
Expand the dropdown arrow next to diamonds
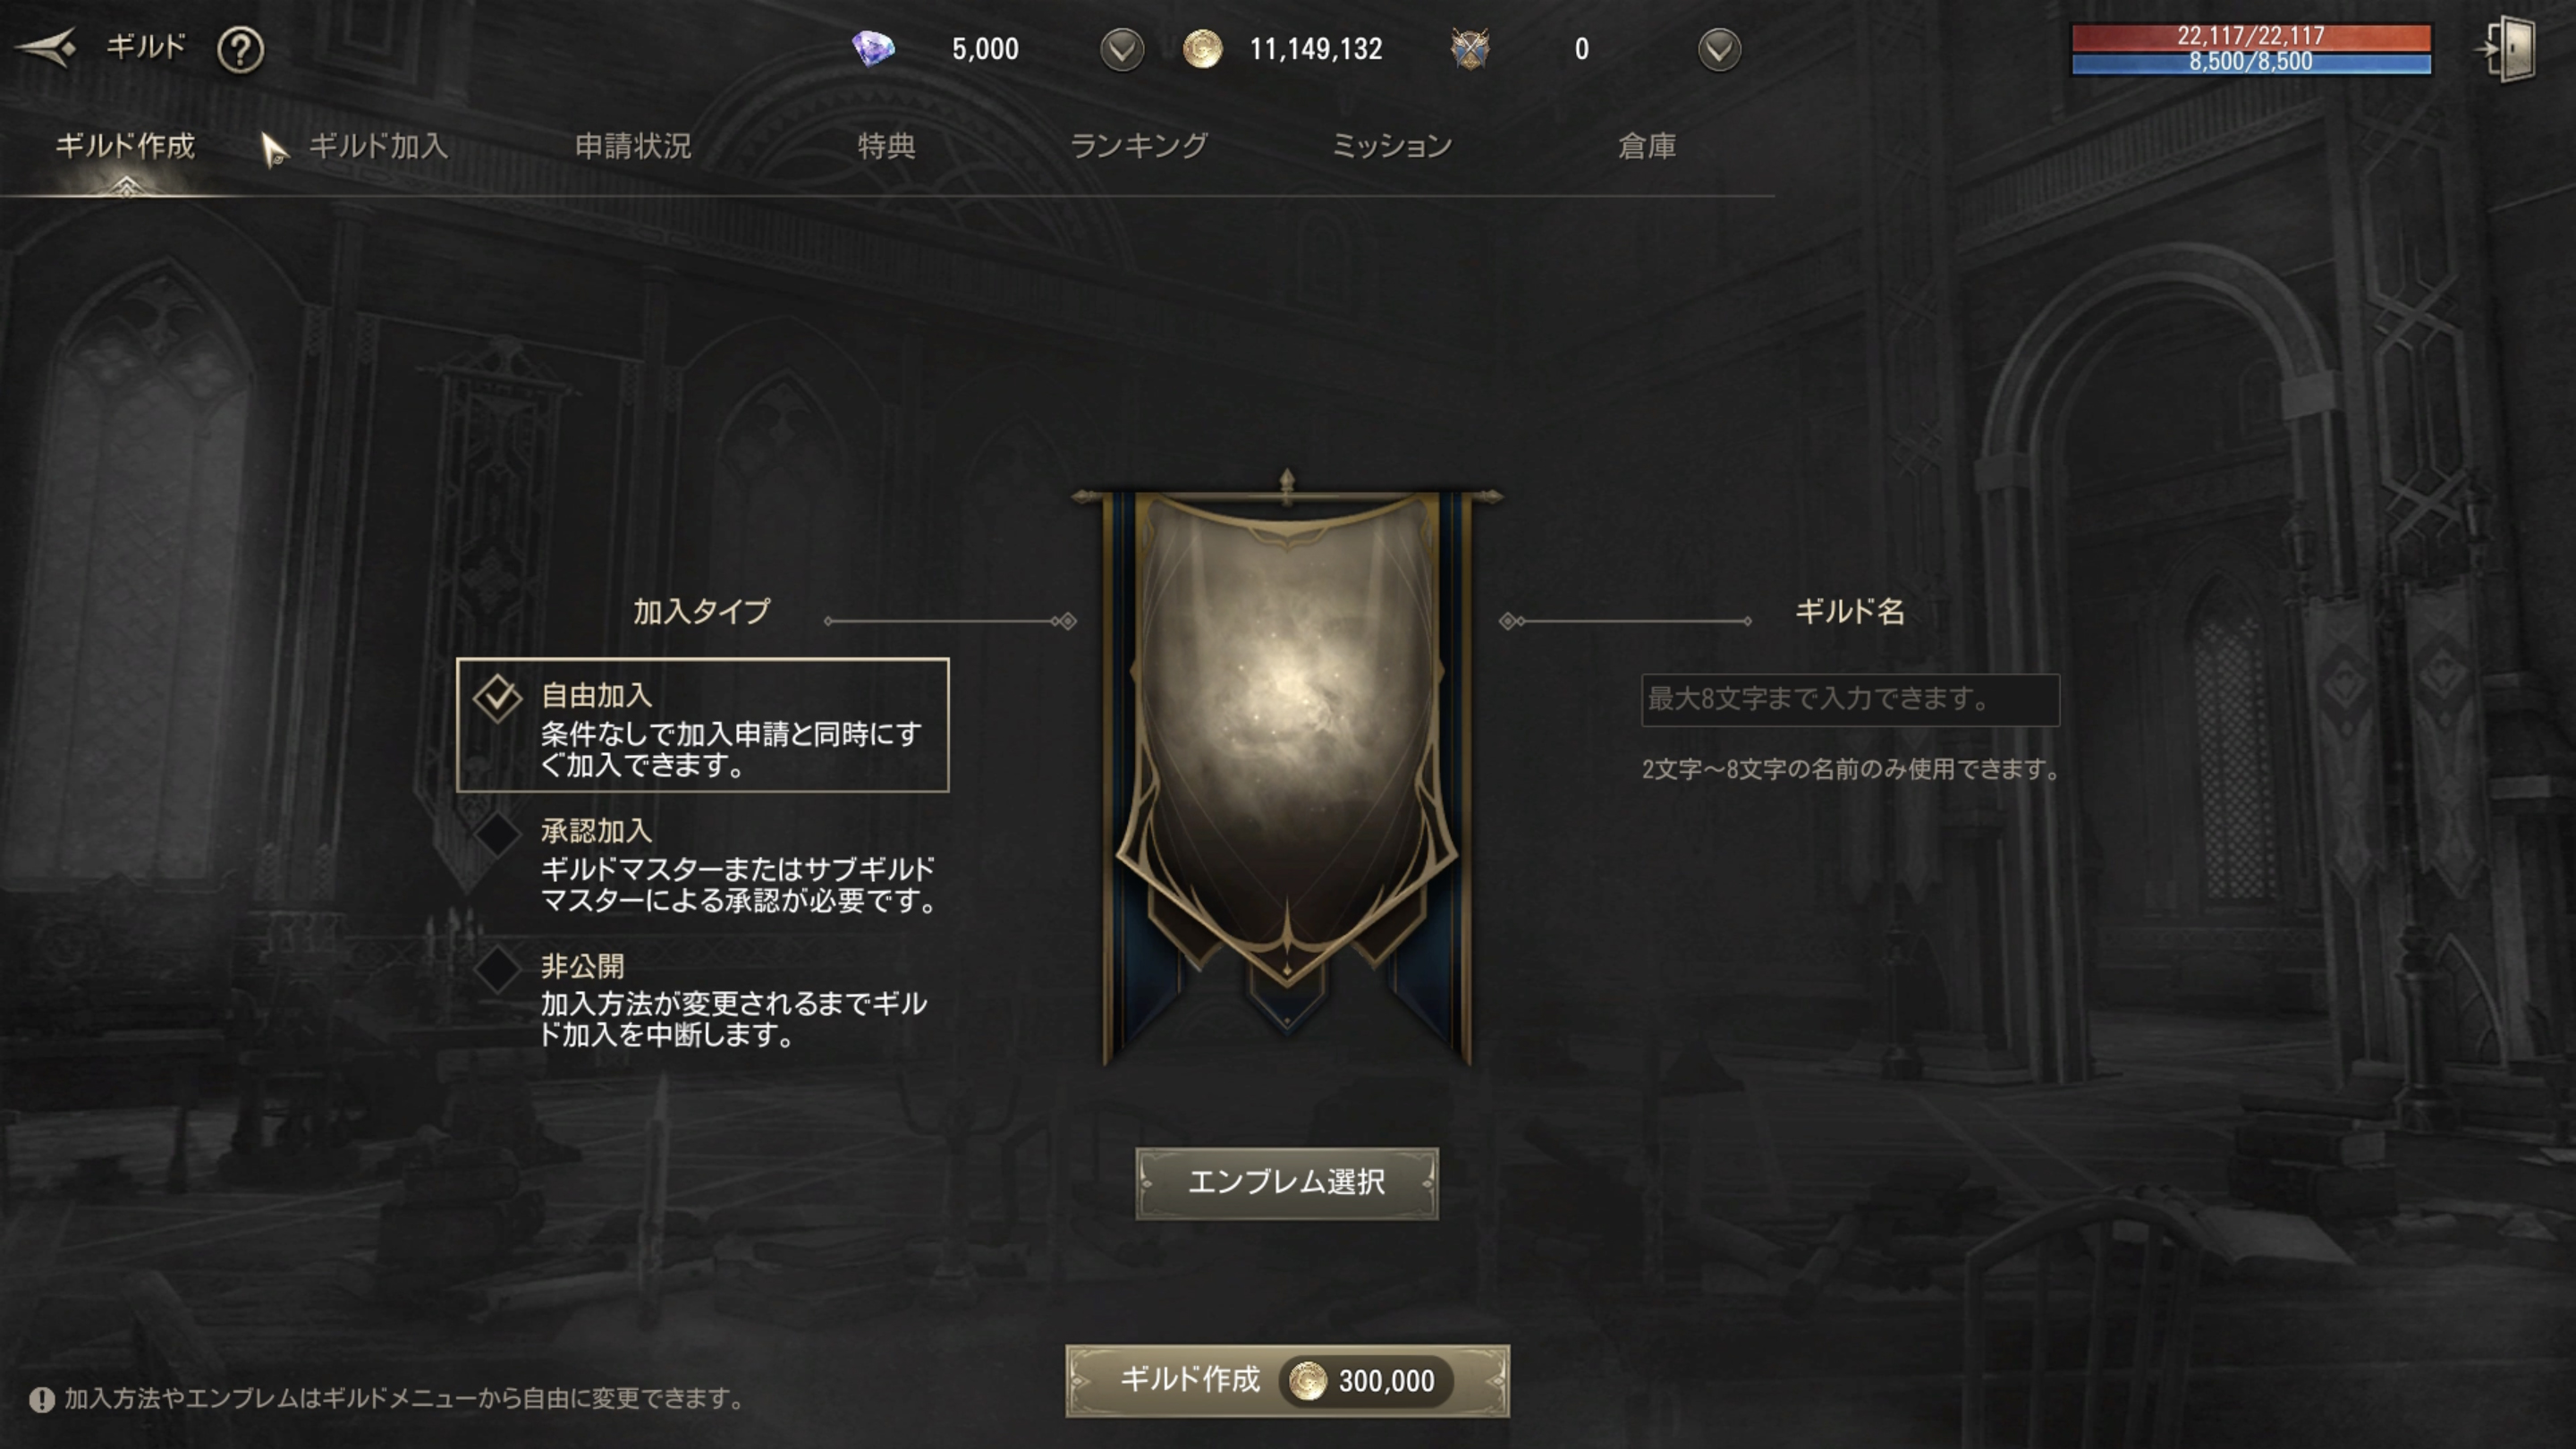[x=1121, y=49]
